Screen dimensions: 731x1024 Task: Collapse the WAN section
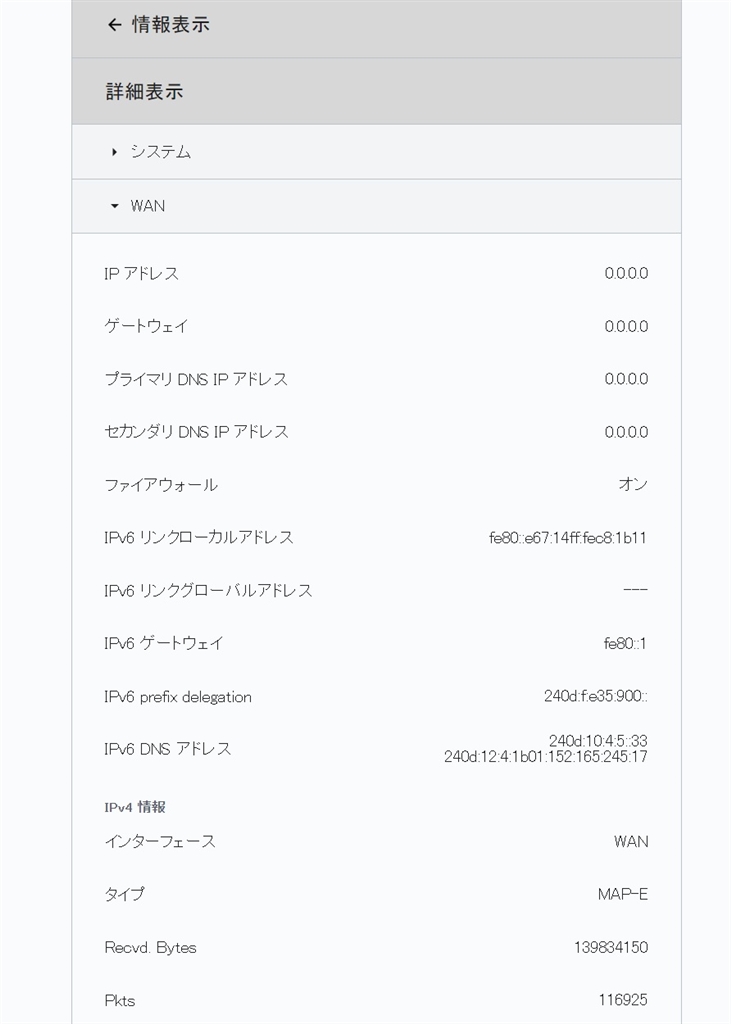pos(147,206)
